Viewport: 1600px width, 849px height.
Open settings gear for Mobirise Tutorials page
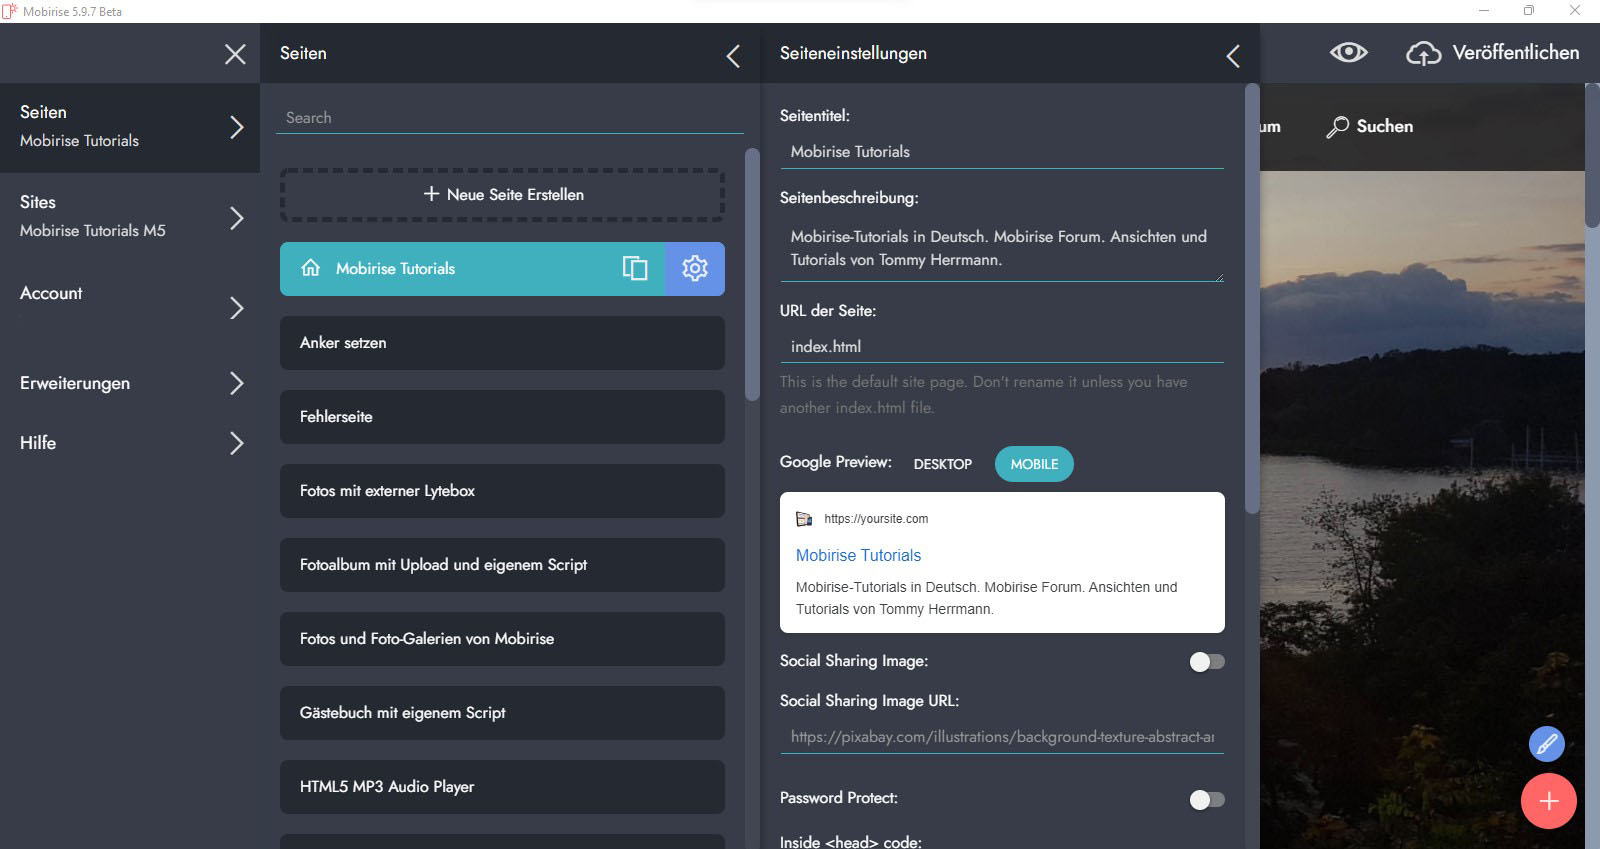pos(695,269)
